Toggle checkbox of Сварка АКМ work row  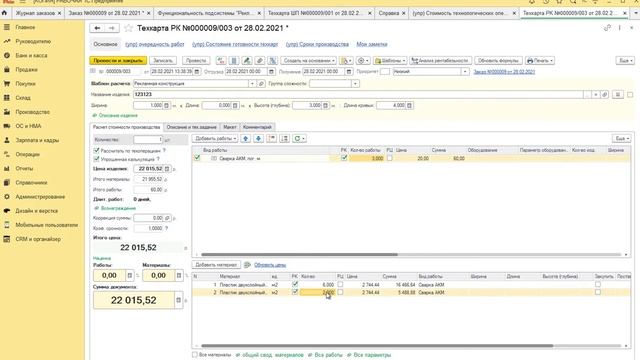coord(197,158)
